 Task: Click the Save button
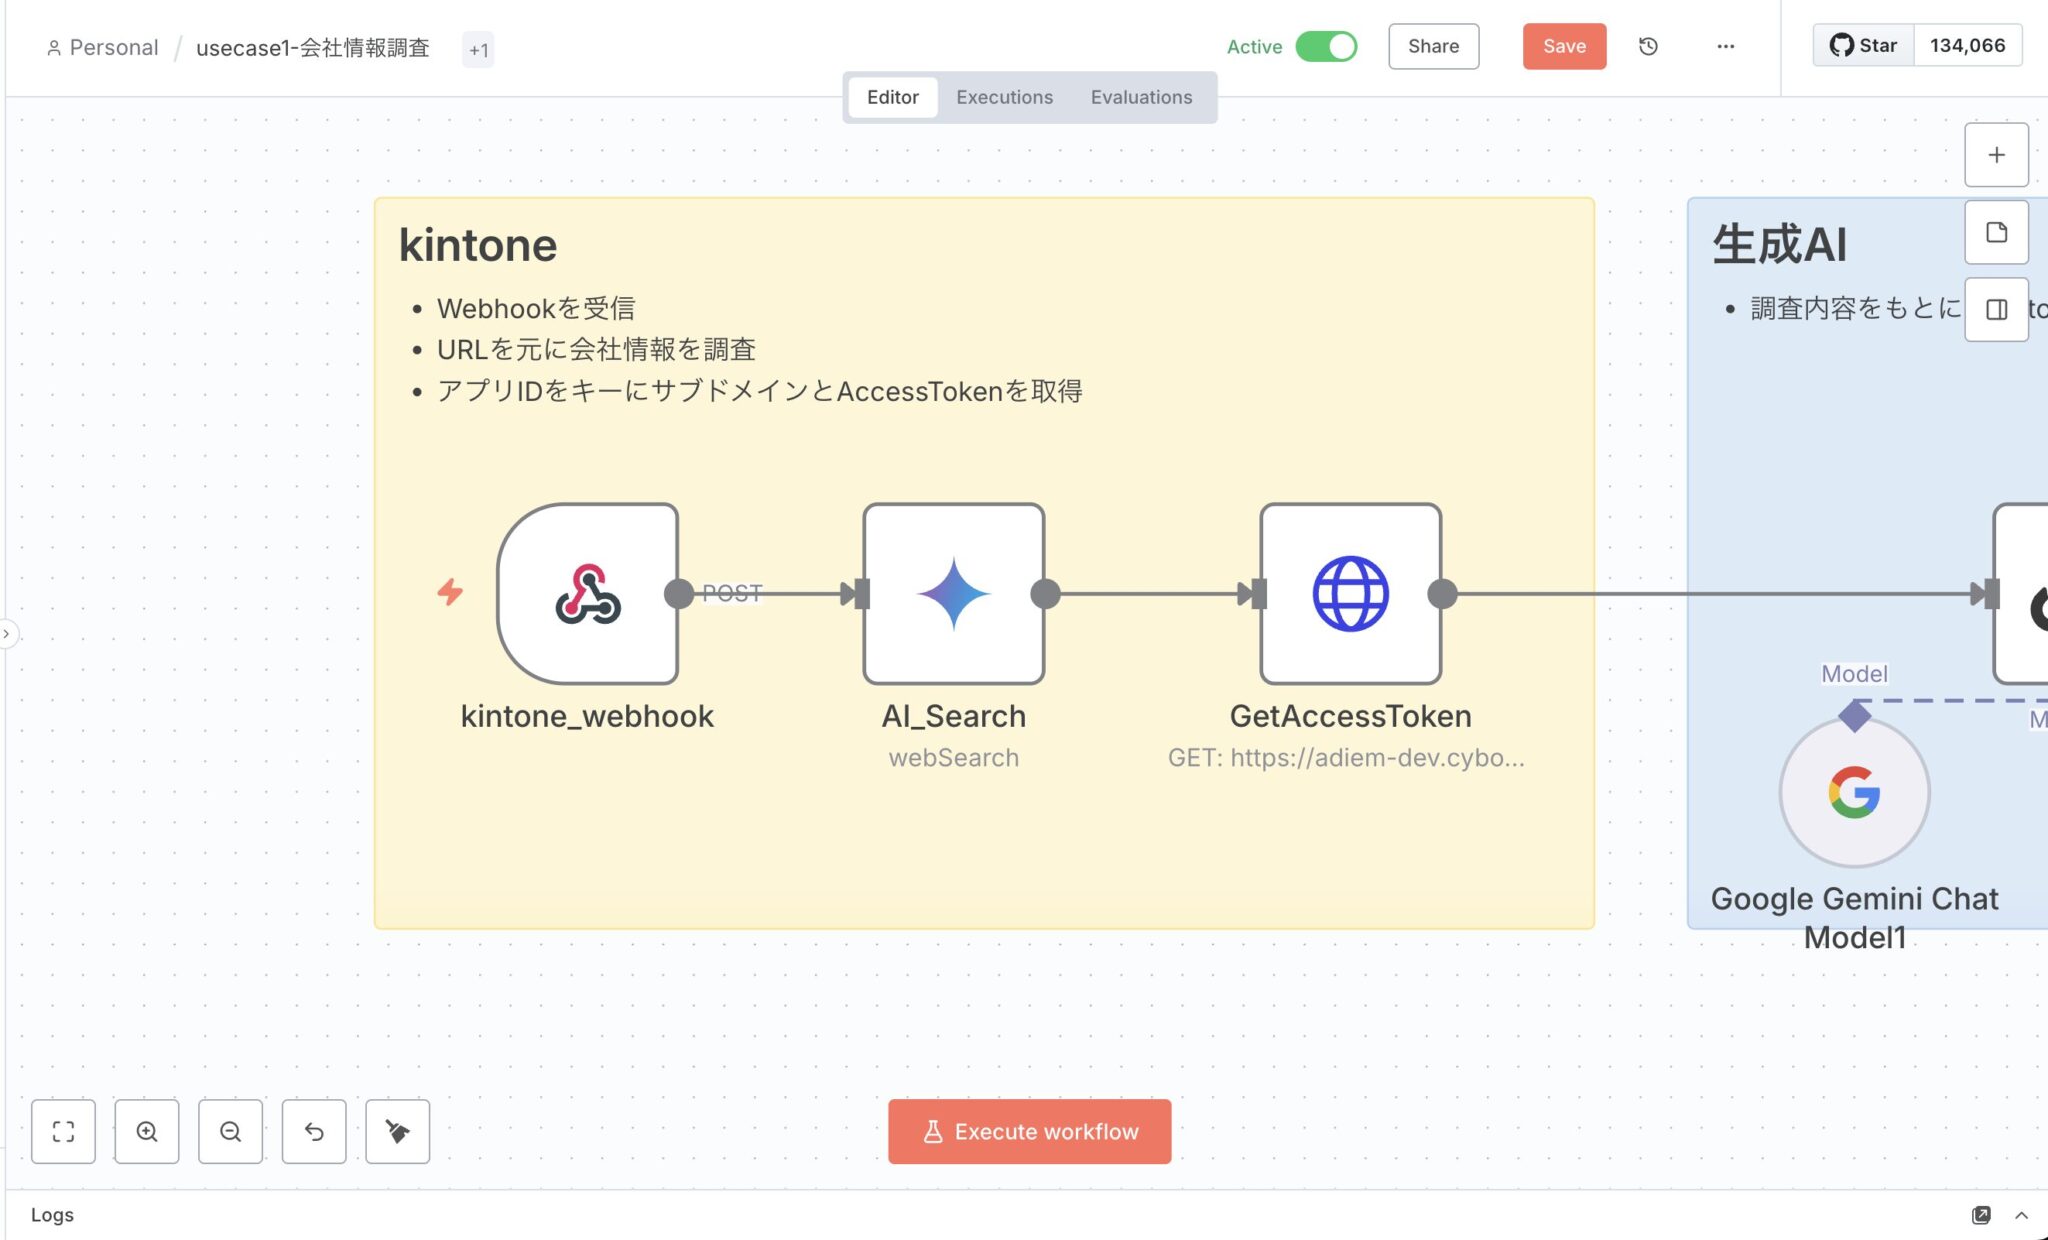pos(1564,46)
